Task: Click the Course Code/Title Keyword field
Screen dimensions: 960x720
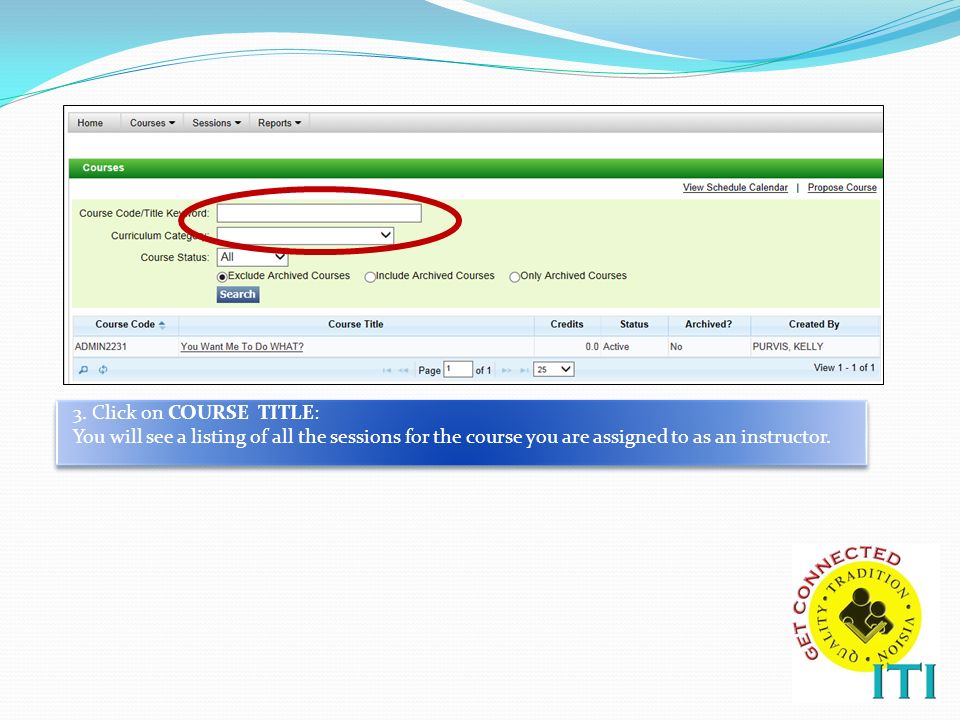Action: click(319, 213)
